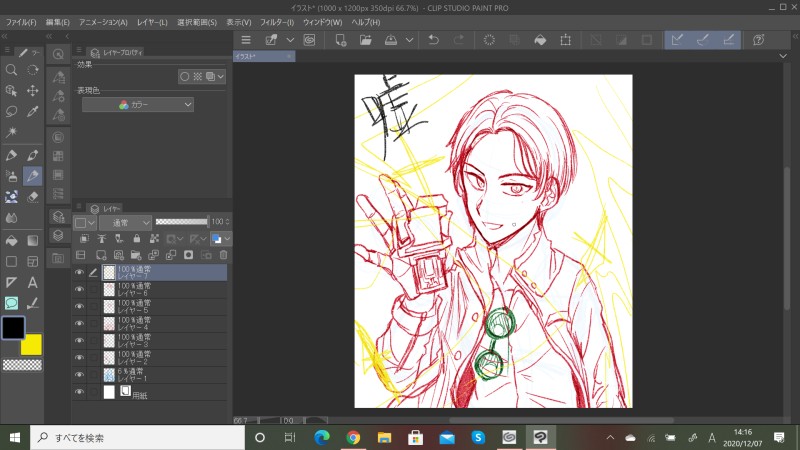
Task: Open the 通常 blending mode dropdown
Action: click(126, 222)
